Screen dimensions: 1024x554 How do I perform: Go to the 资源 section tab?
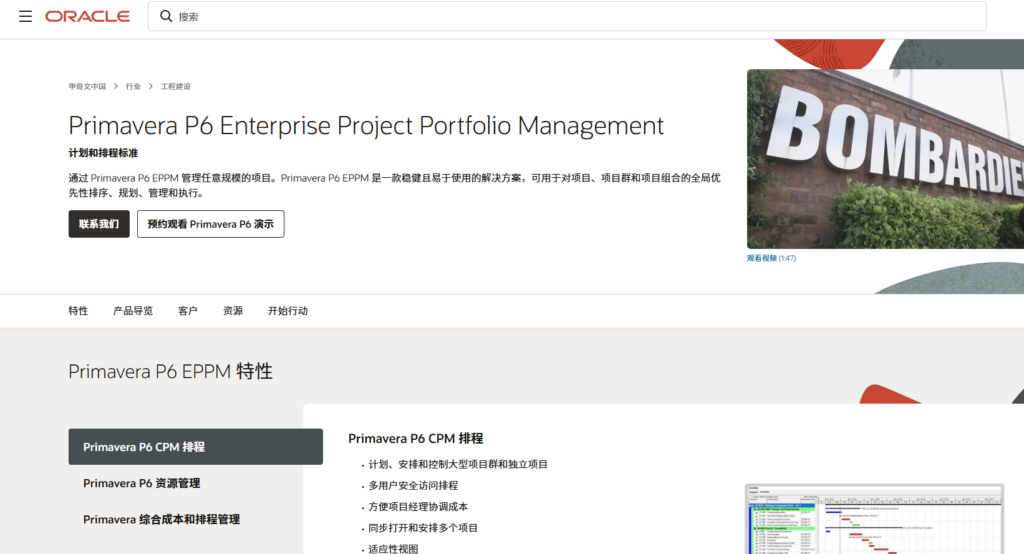pos(232,311)
